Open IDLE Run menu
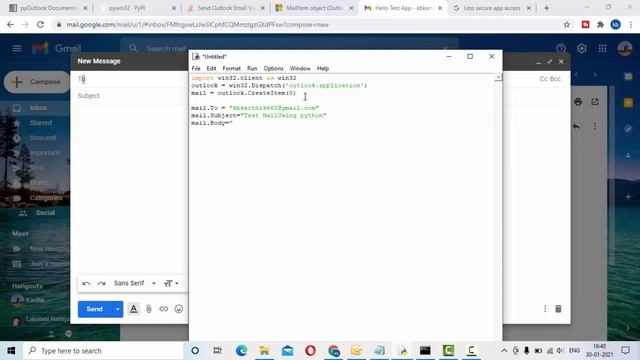 (x=252, y=68)
